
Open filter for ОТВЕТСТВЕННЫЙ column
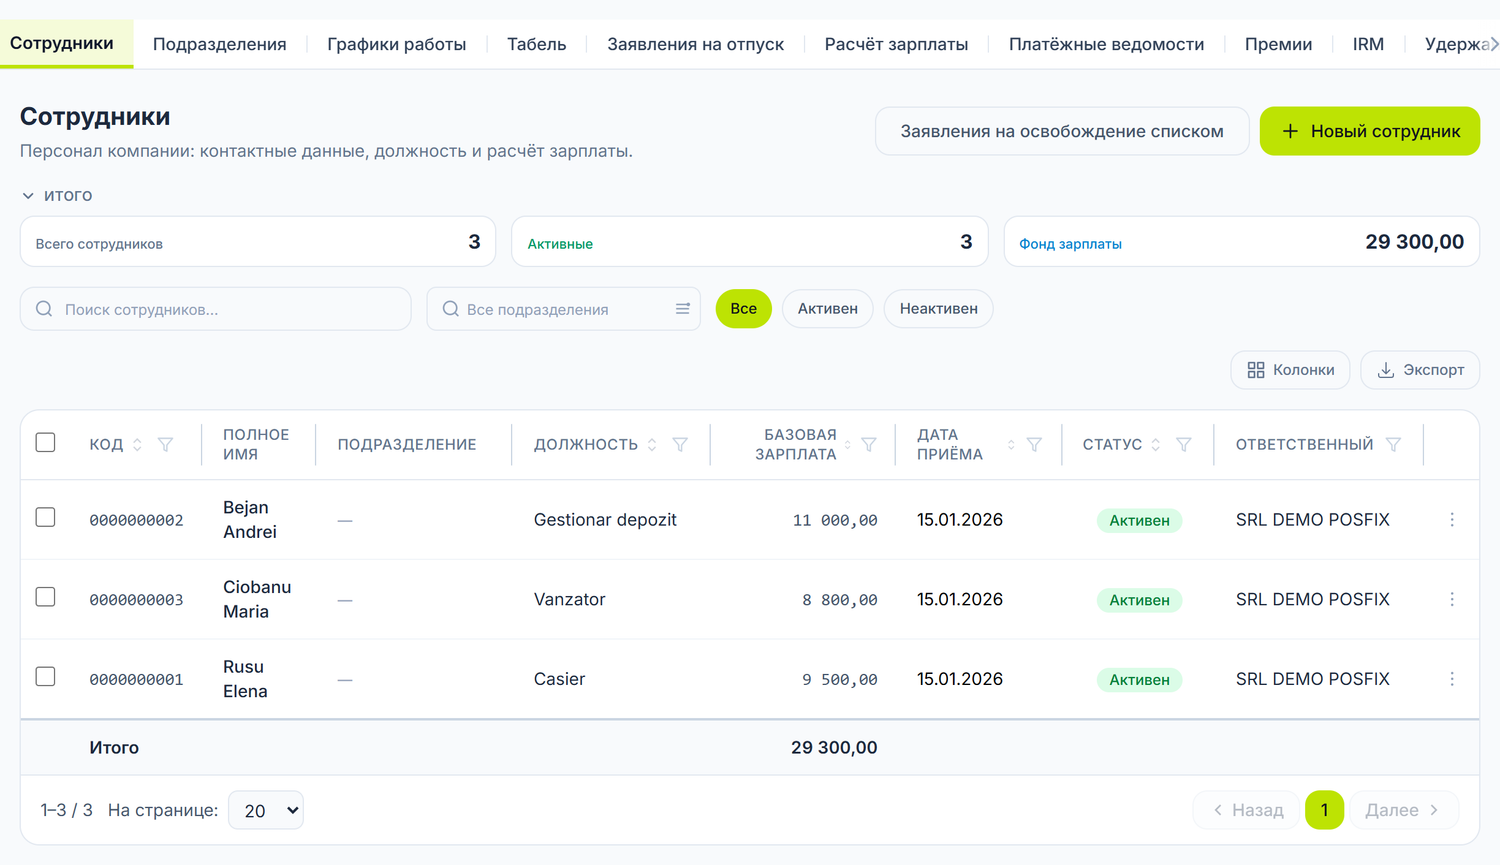(x=1394, y=444)
